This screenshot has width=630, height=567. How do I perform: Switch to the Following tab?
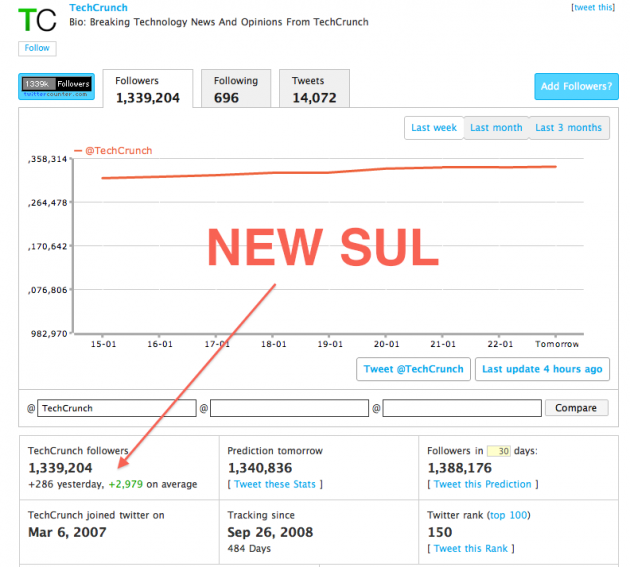pos(236,89)
